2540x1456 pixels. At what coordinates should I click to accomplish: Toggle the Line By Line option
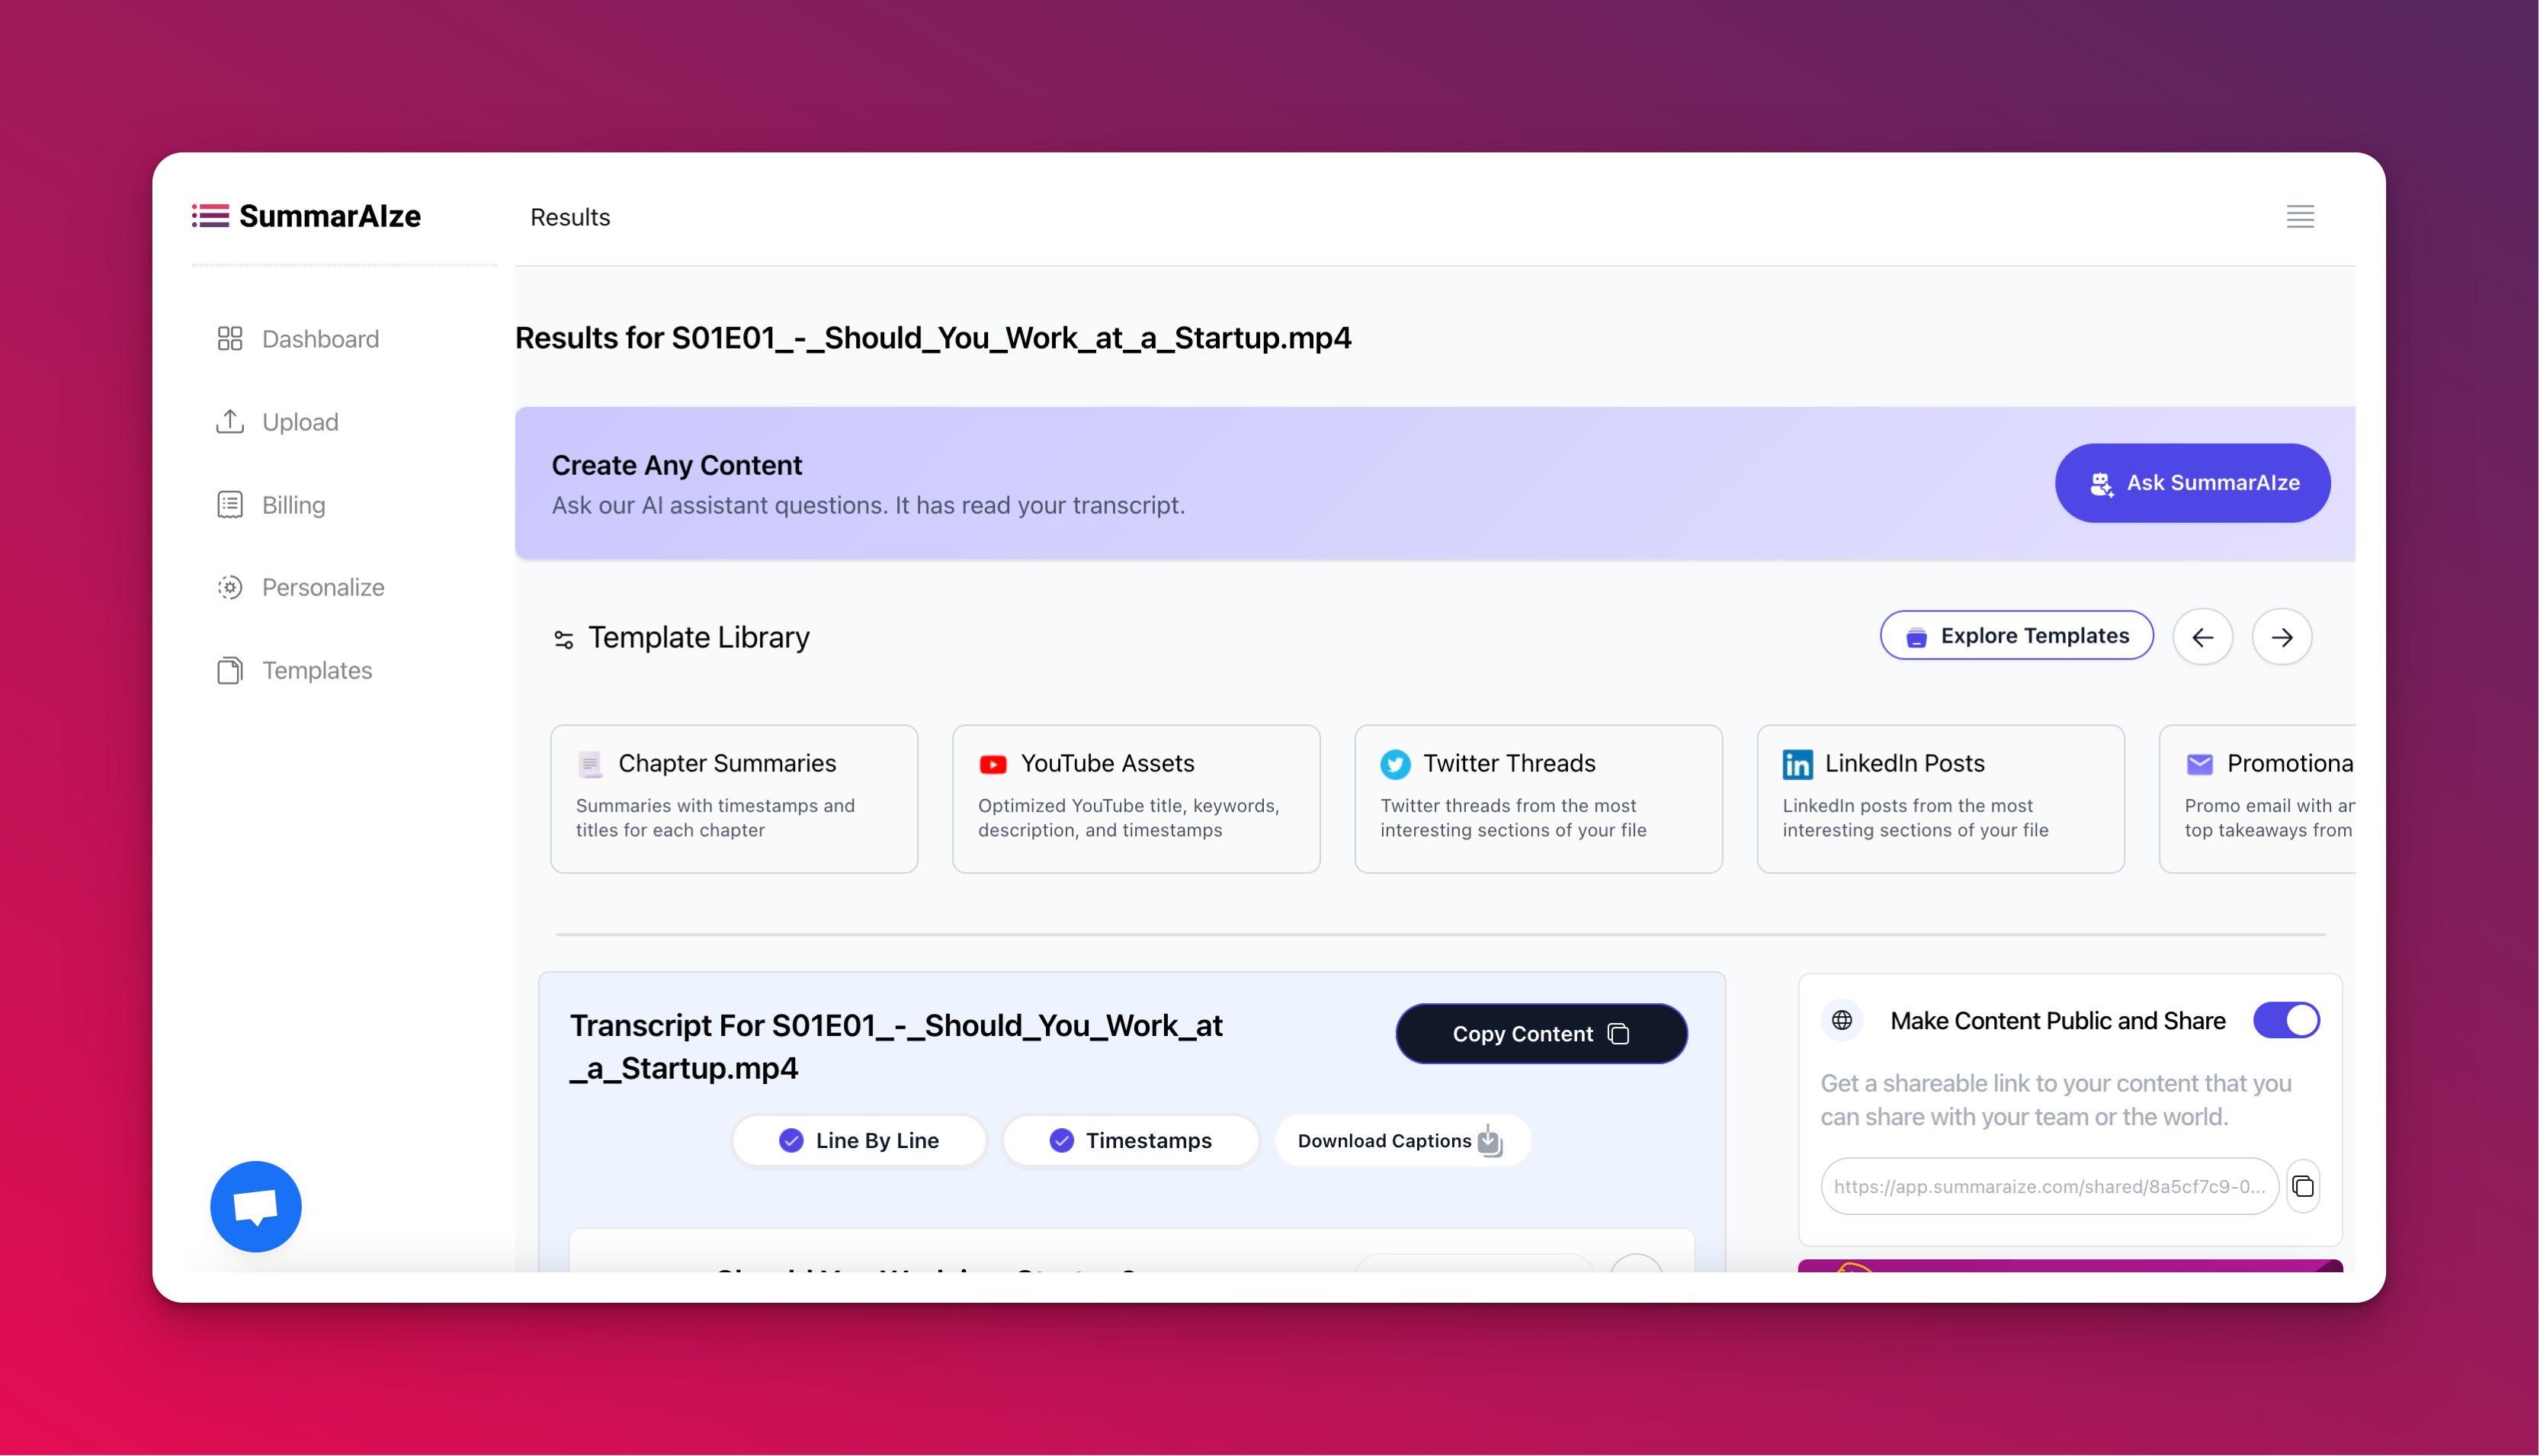859,1140
